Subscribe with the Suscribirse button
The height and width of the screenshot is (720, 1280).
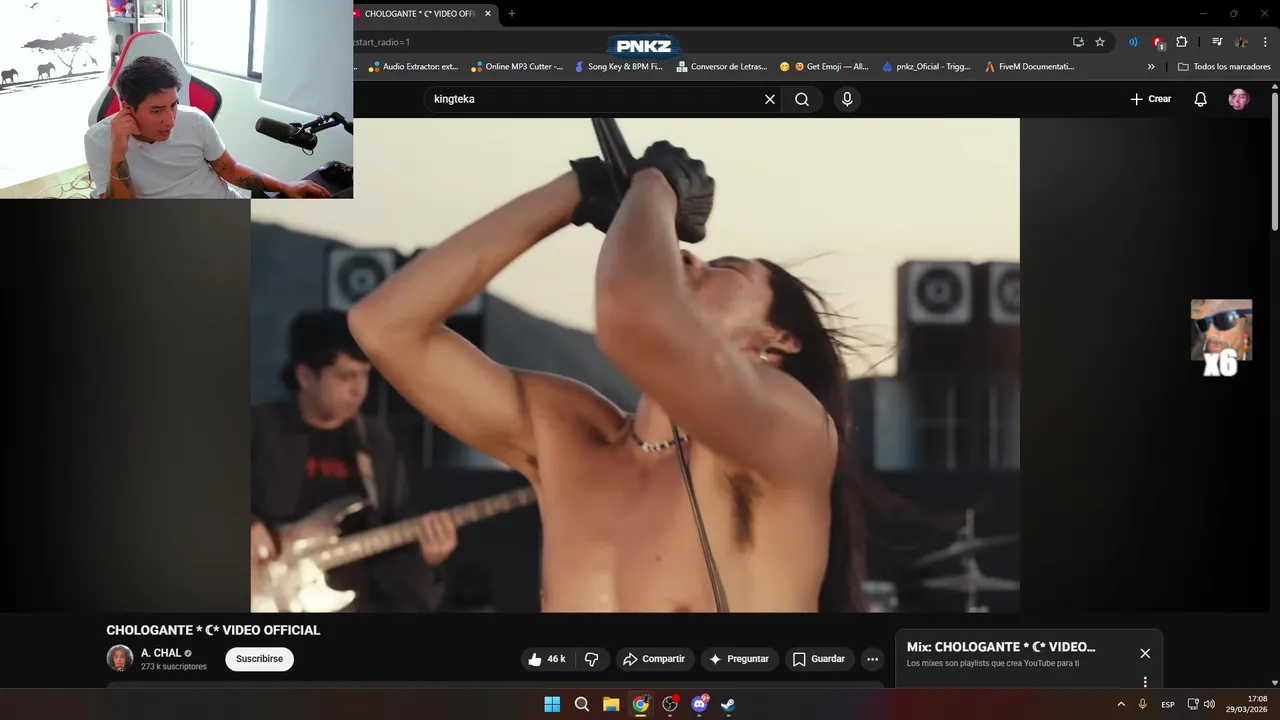pos(259,659)
